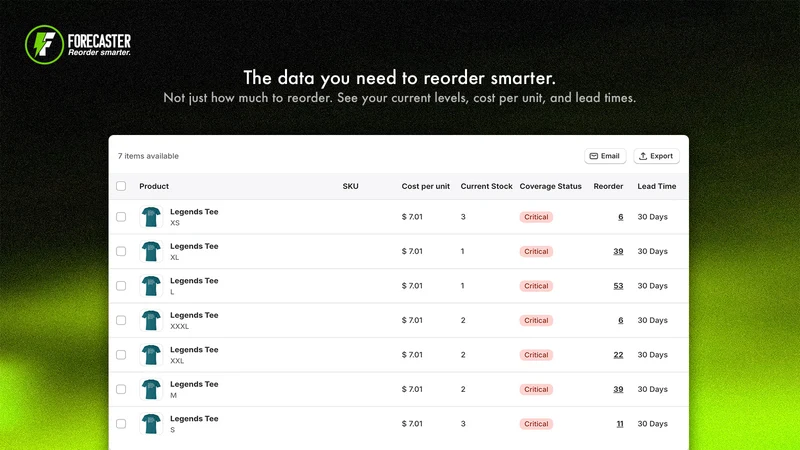This screenshot has width=800, height=450.
Task: Open the Legends Tee L shirt thumbnail
Action: (151, 286)
